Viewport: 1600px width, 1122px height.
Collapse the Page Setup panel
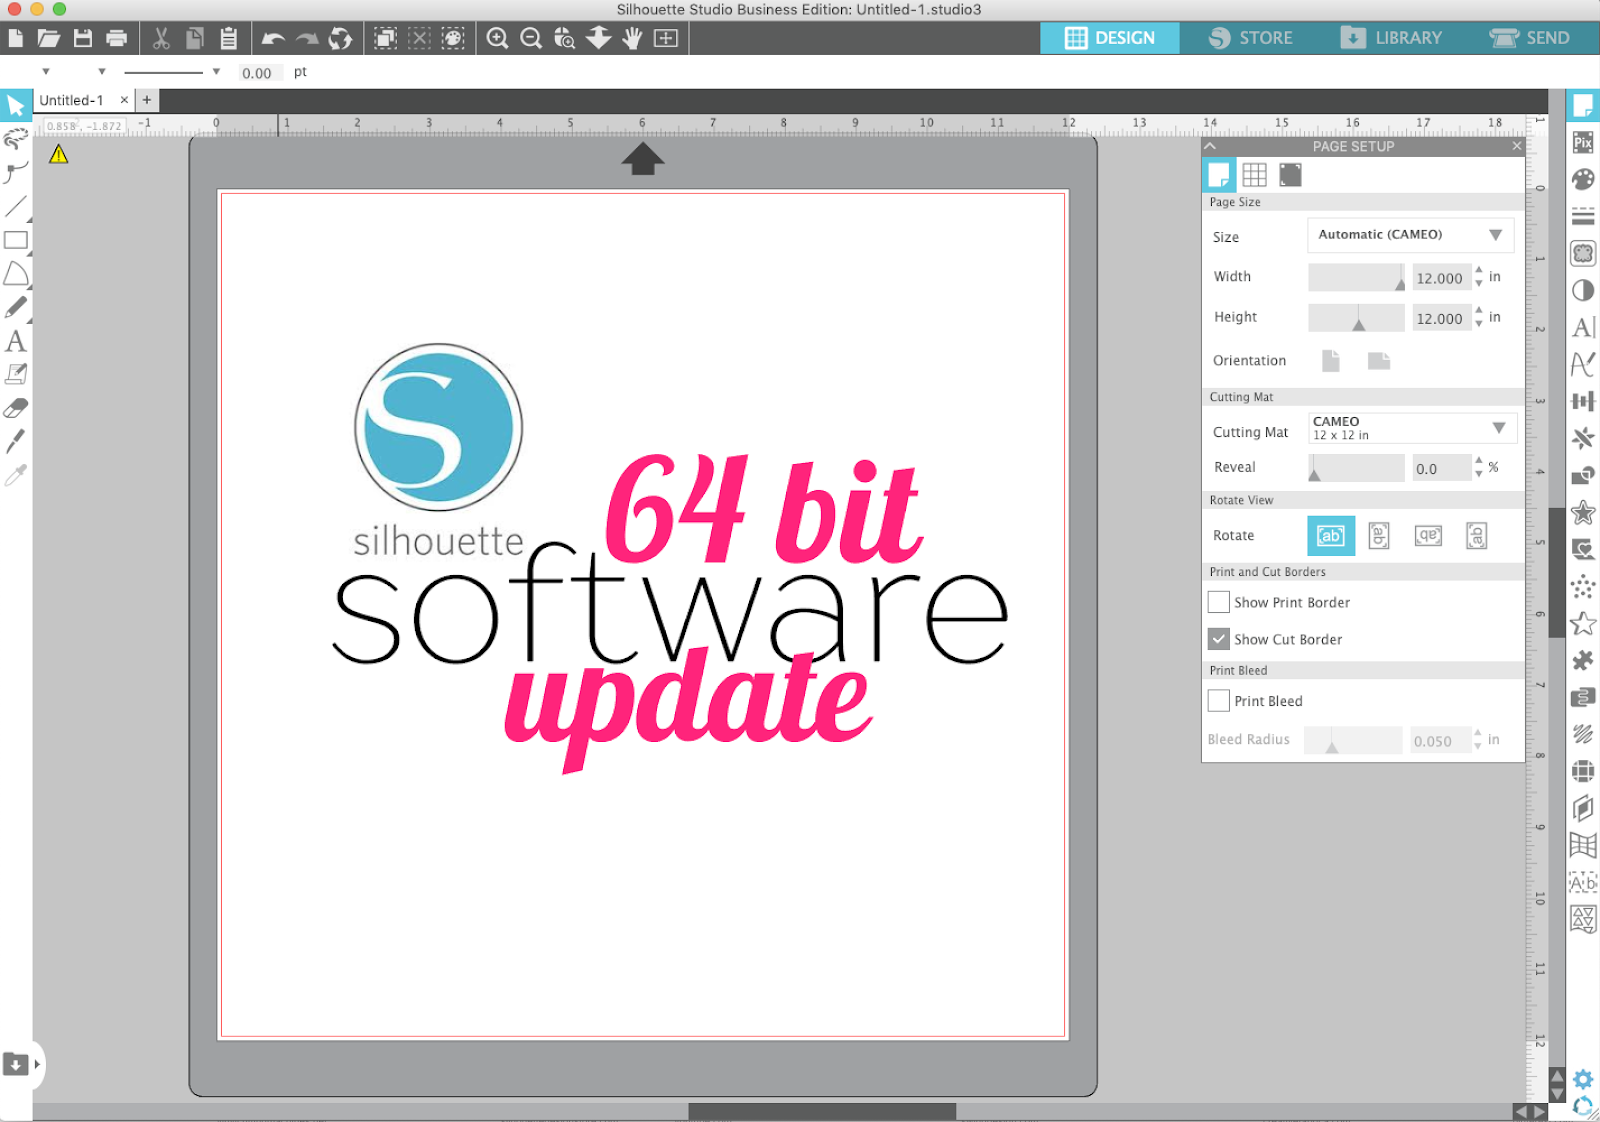click(1209, 146)
